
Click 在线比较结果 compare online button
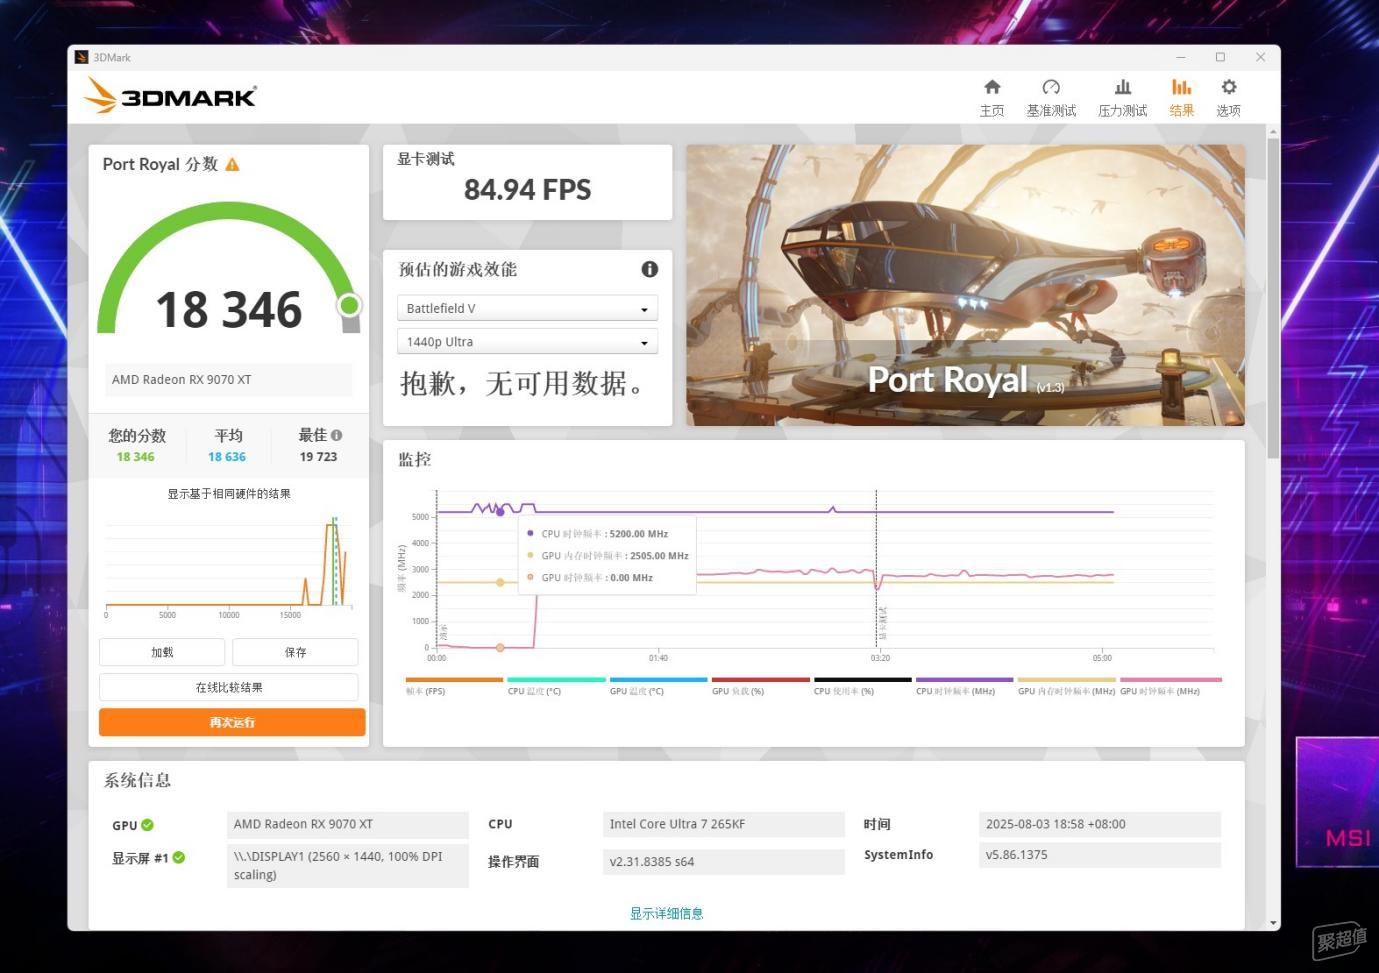point(229,687)
